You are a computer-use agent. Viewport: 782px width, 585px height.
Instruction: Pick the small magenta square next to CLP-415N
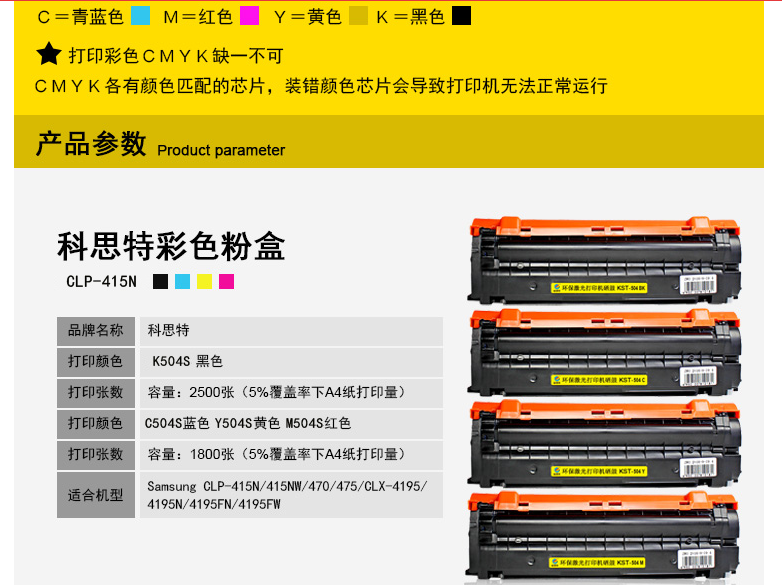(226, 281)
